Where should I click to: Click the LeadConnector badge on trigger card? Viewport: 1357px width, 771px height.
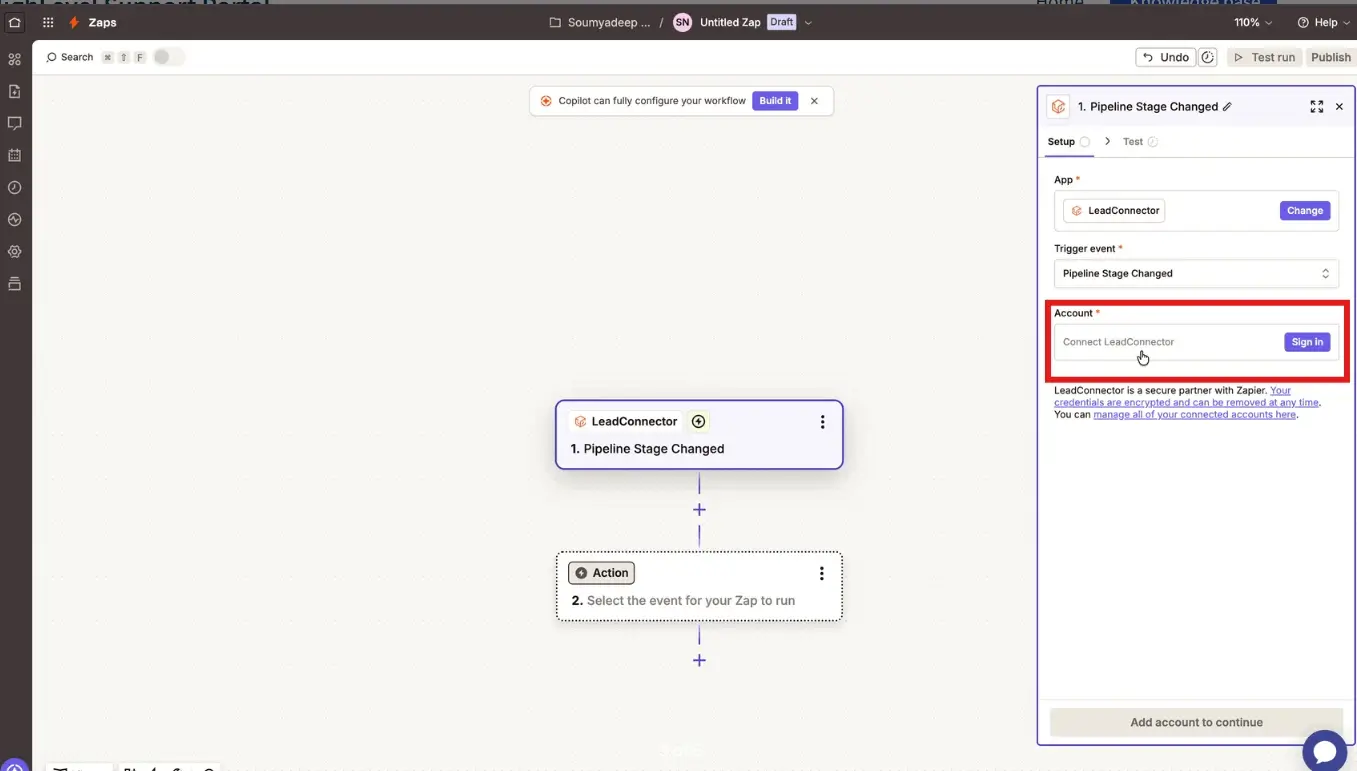625,422
